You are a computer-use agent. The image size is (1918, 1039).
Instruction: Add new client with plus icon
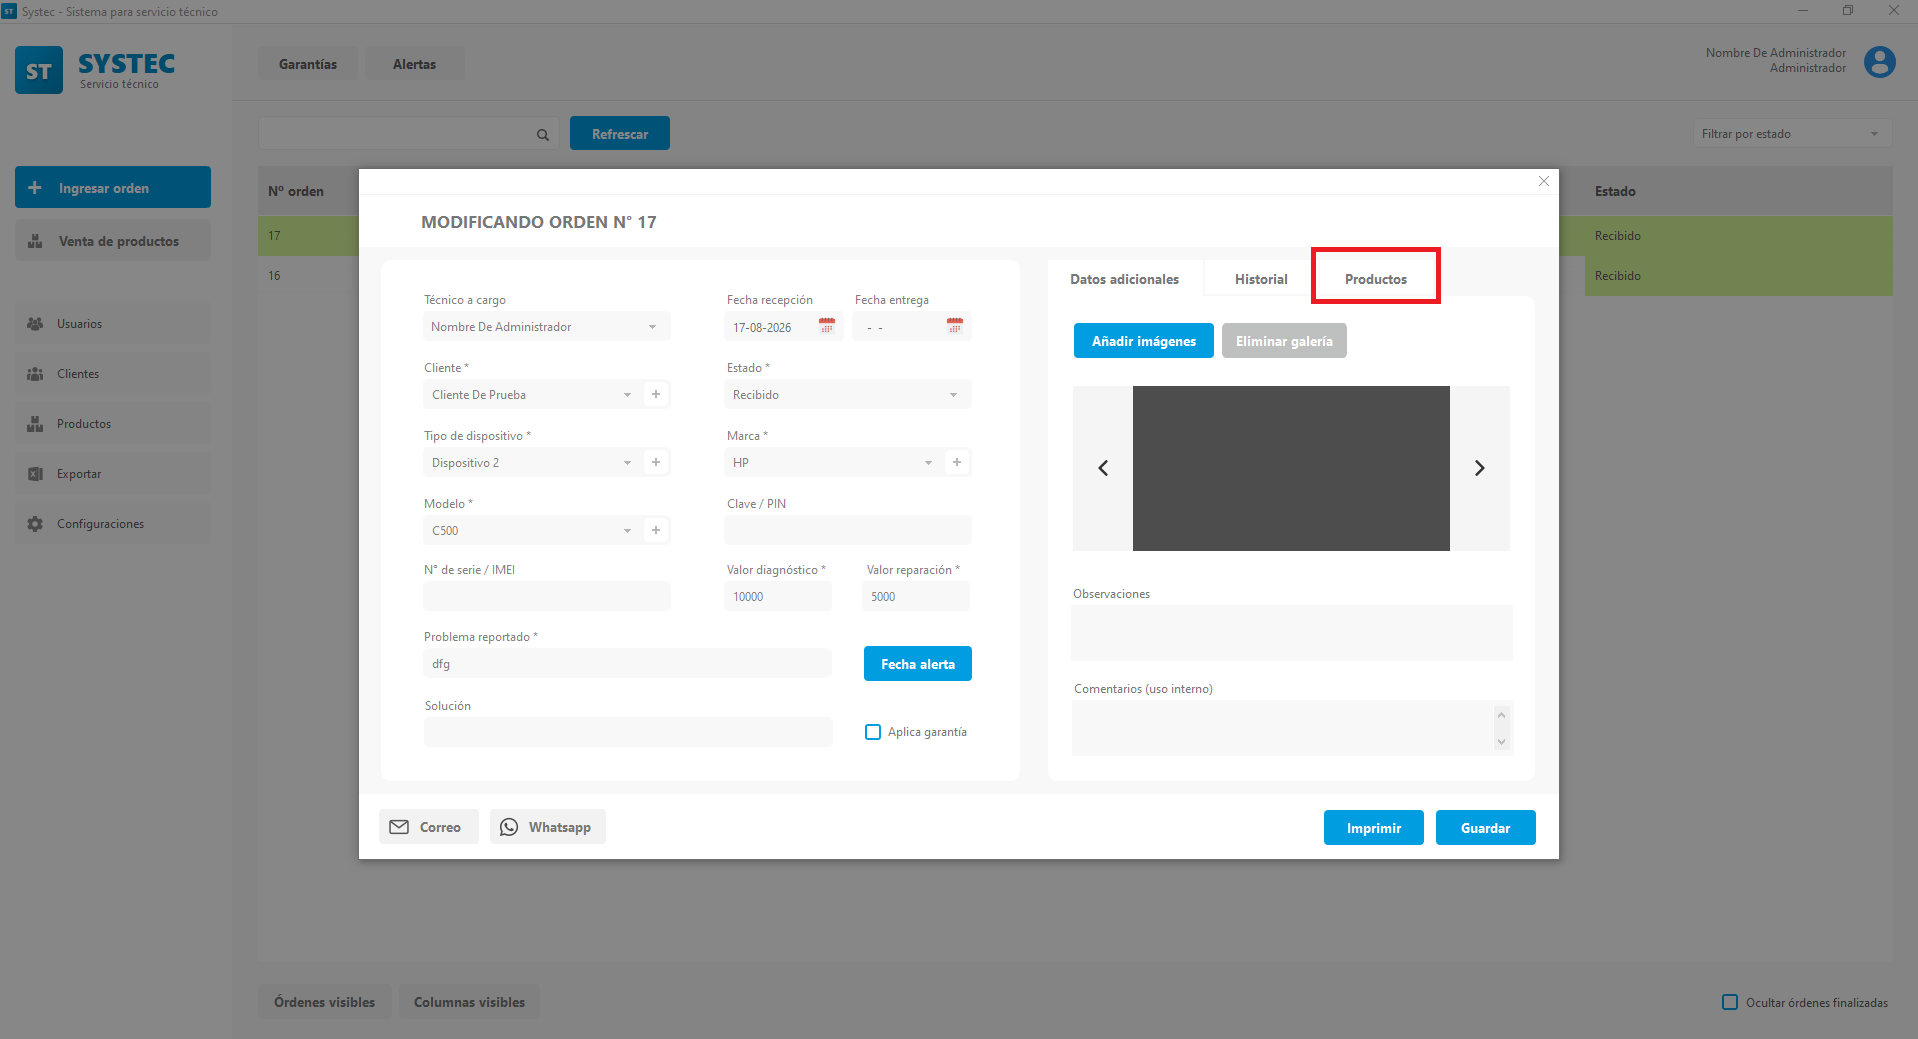(x=656, y=394)
